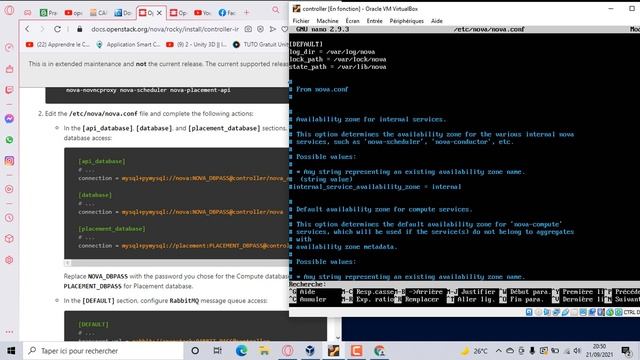
Task: Open the history clock sidebar icon
Action: point(9,218)
